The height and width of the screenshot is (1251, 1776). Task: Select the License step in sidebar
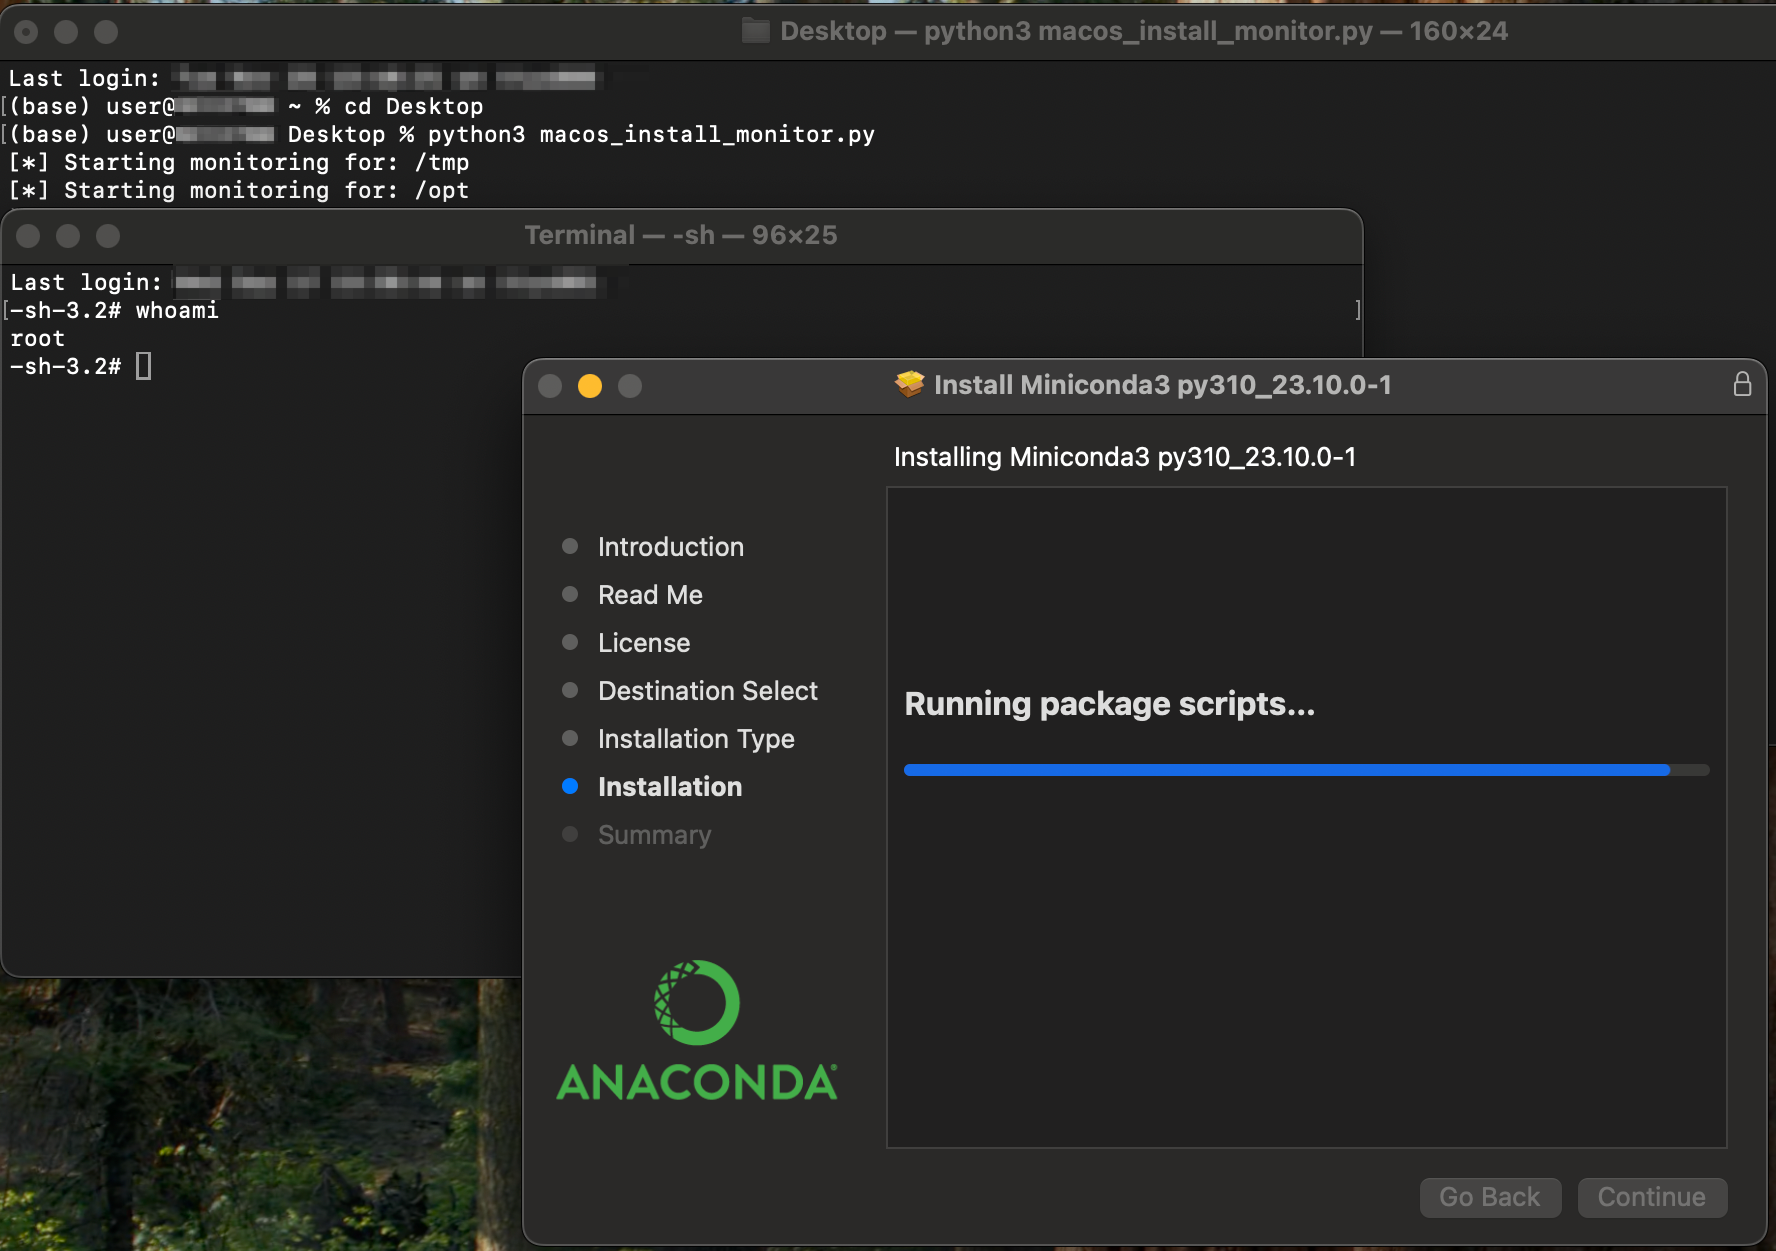coord(644,643)
